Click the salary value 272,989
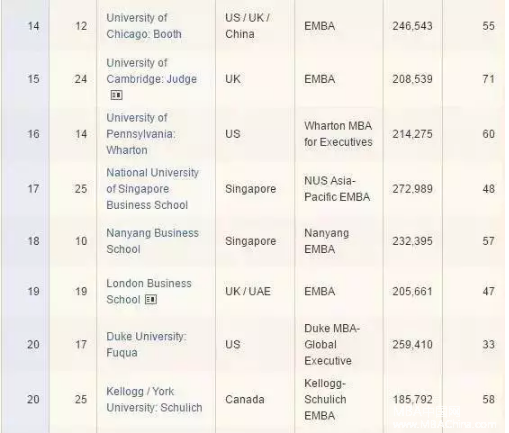 [x=412, y=189]
